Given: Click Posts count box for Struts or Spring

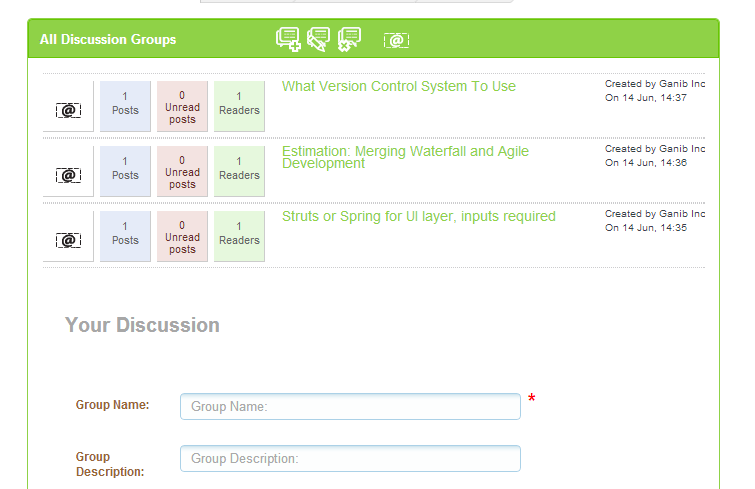Looking at the screenshot, I should click(x=125, y=234).
